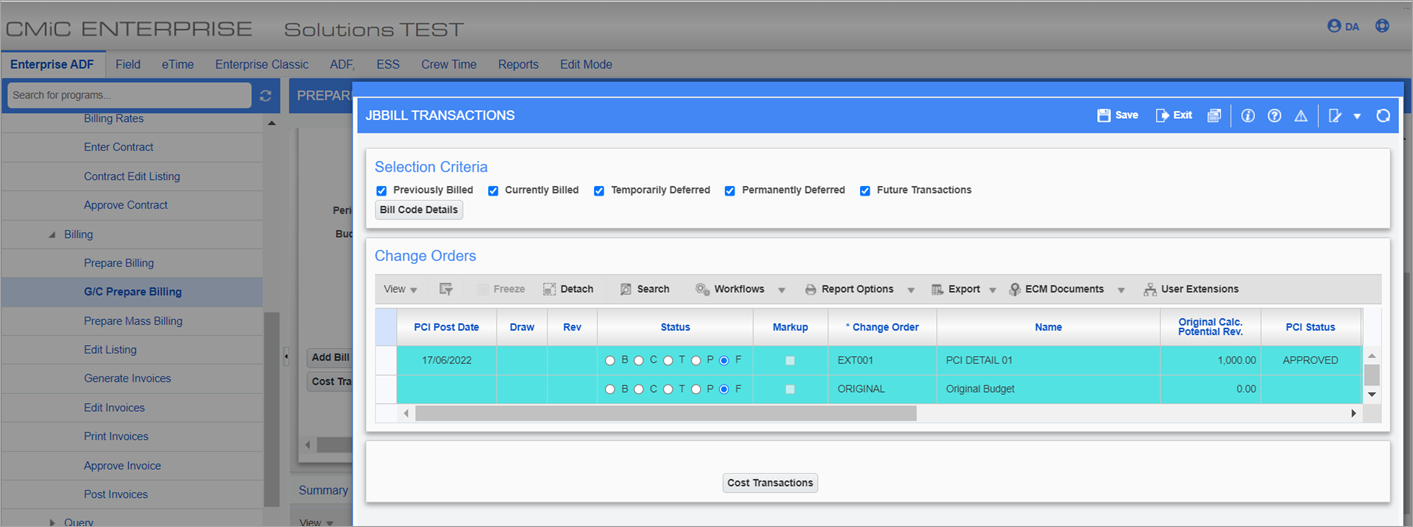The image size is (1413, 527).
Task: Click the user profile DA icon
Action: point(1343,26)
